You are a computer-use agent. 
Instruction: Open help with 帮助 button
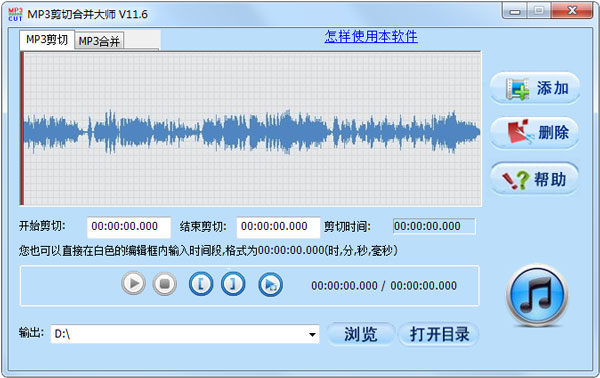535,179
